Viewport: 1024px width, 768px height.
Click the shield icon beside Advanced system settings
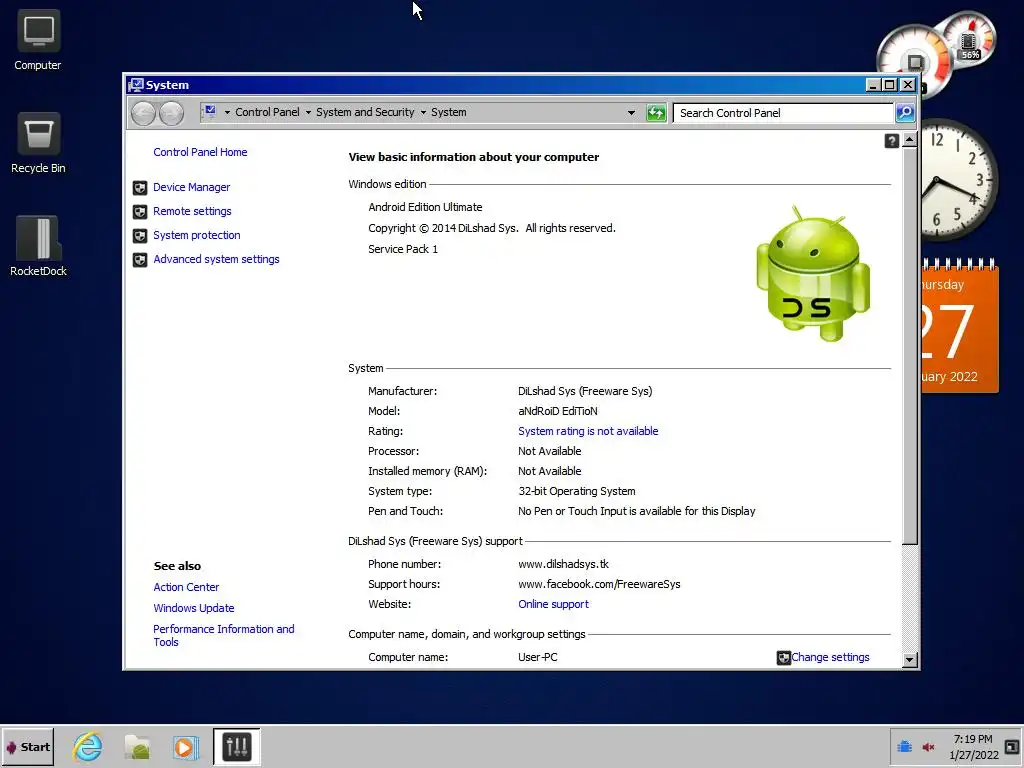(x=140, y=260)
